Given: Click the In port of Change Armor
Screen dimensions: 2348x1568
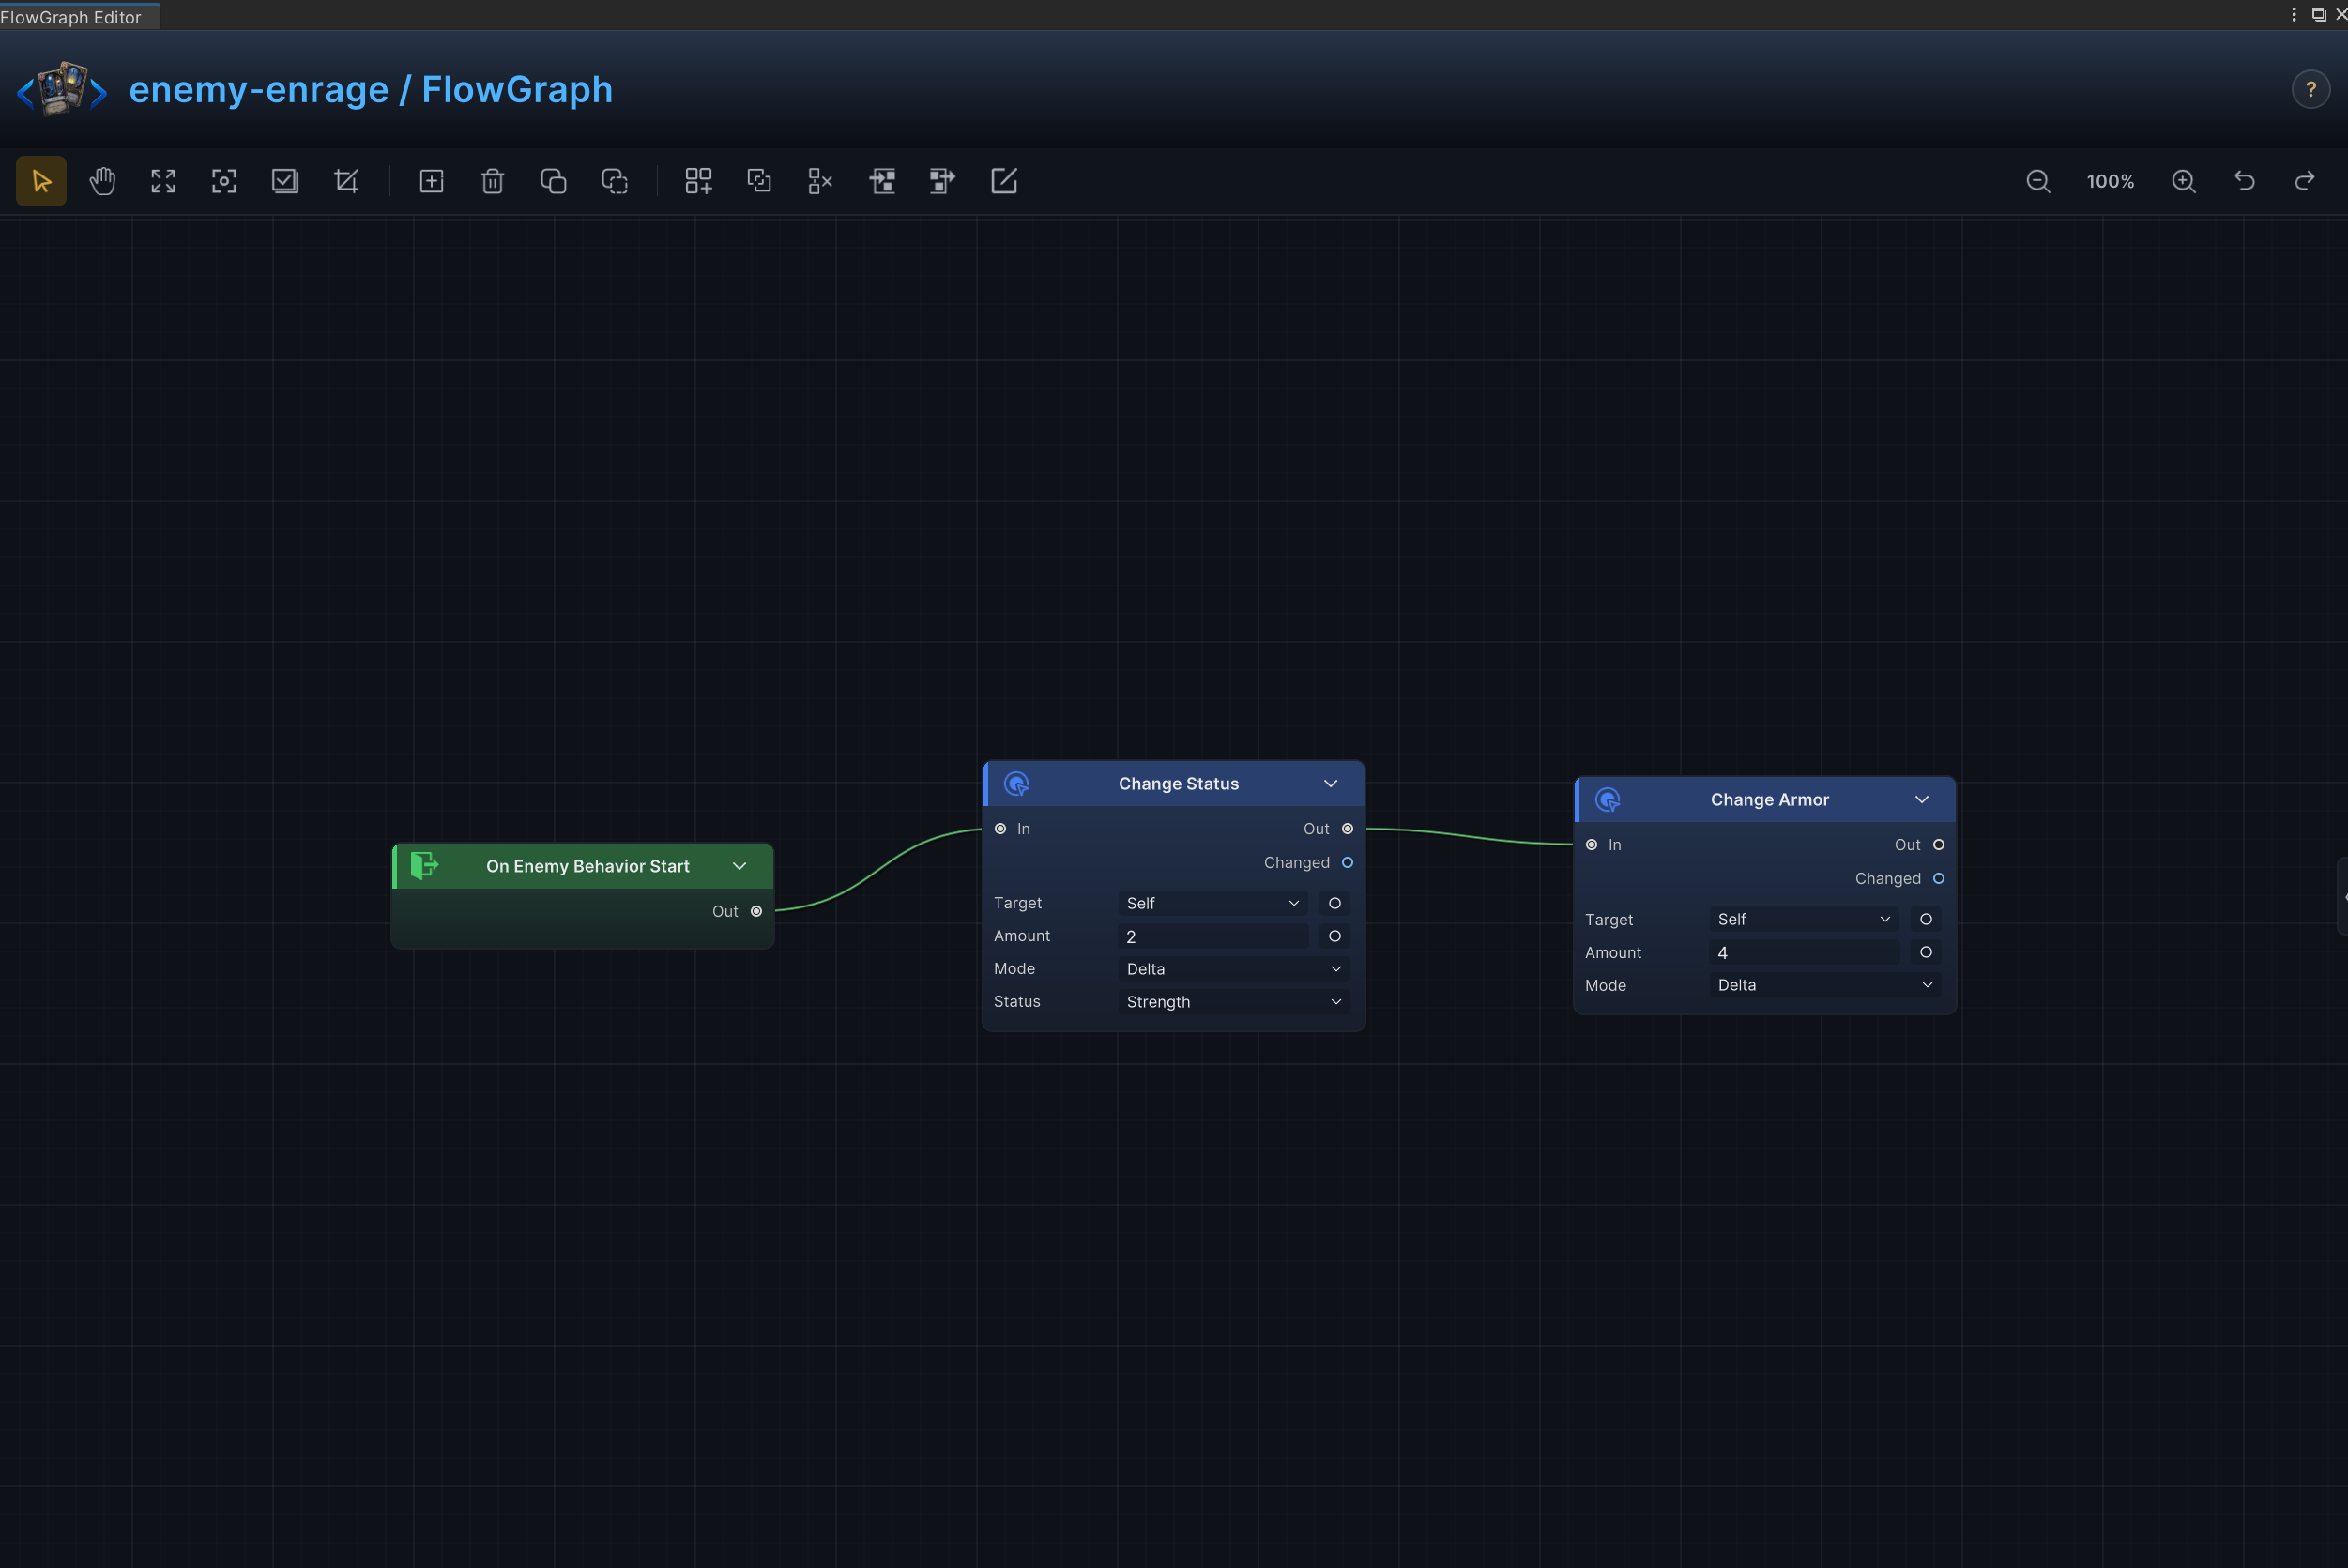Looking at the screenshot, I should pyautogui.click(x=1591, y=845).
